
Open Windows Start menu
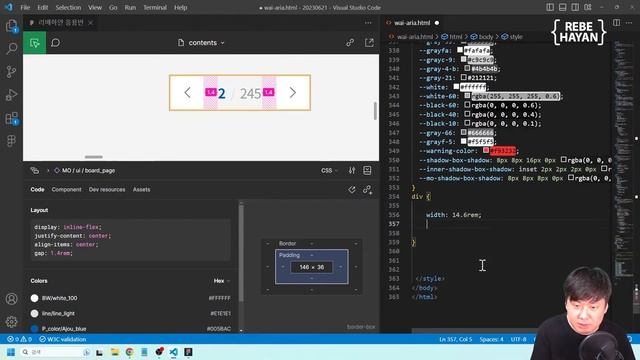11,352
